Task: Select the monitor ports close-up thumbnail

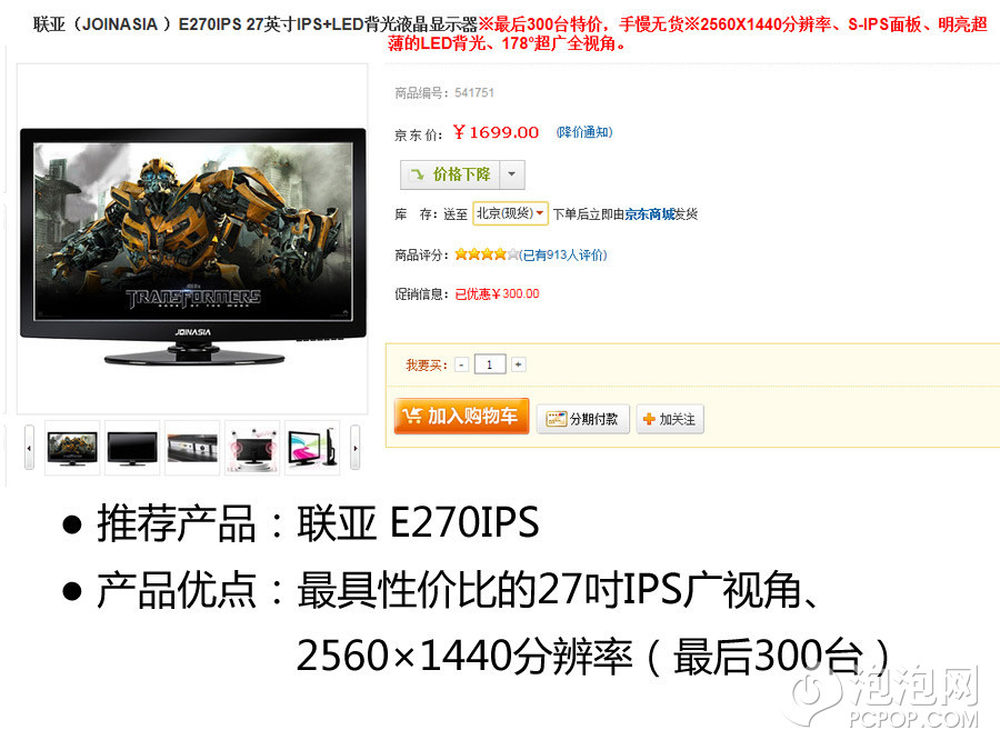Action: (x=192, y=448)
